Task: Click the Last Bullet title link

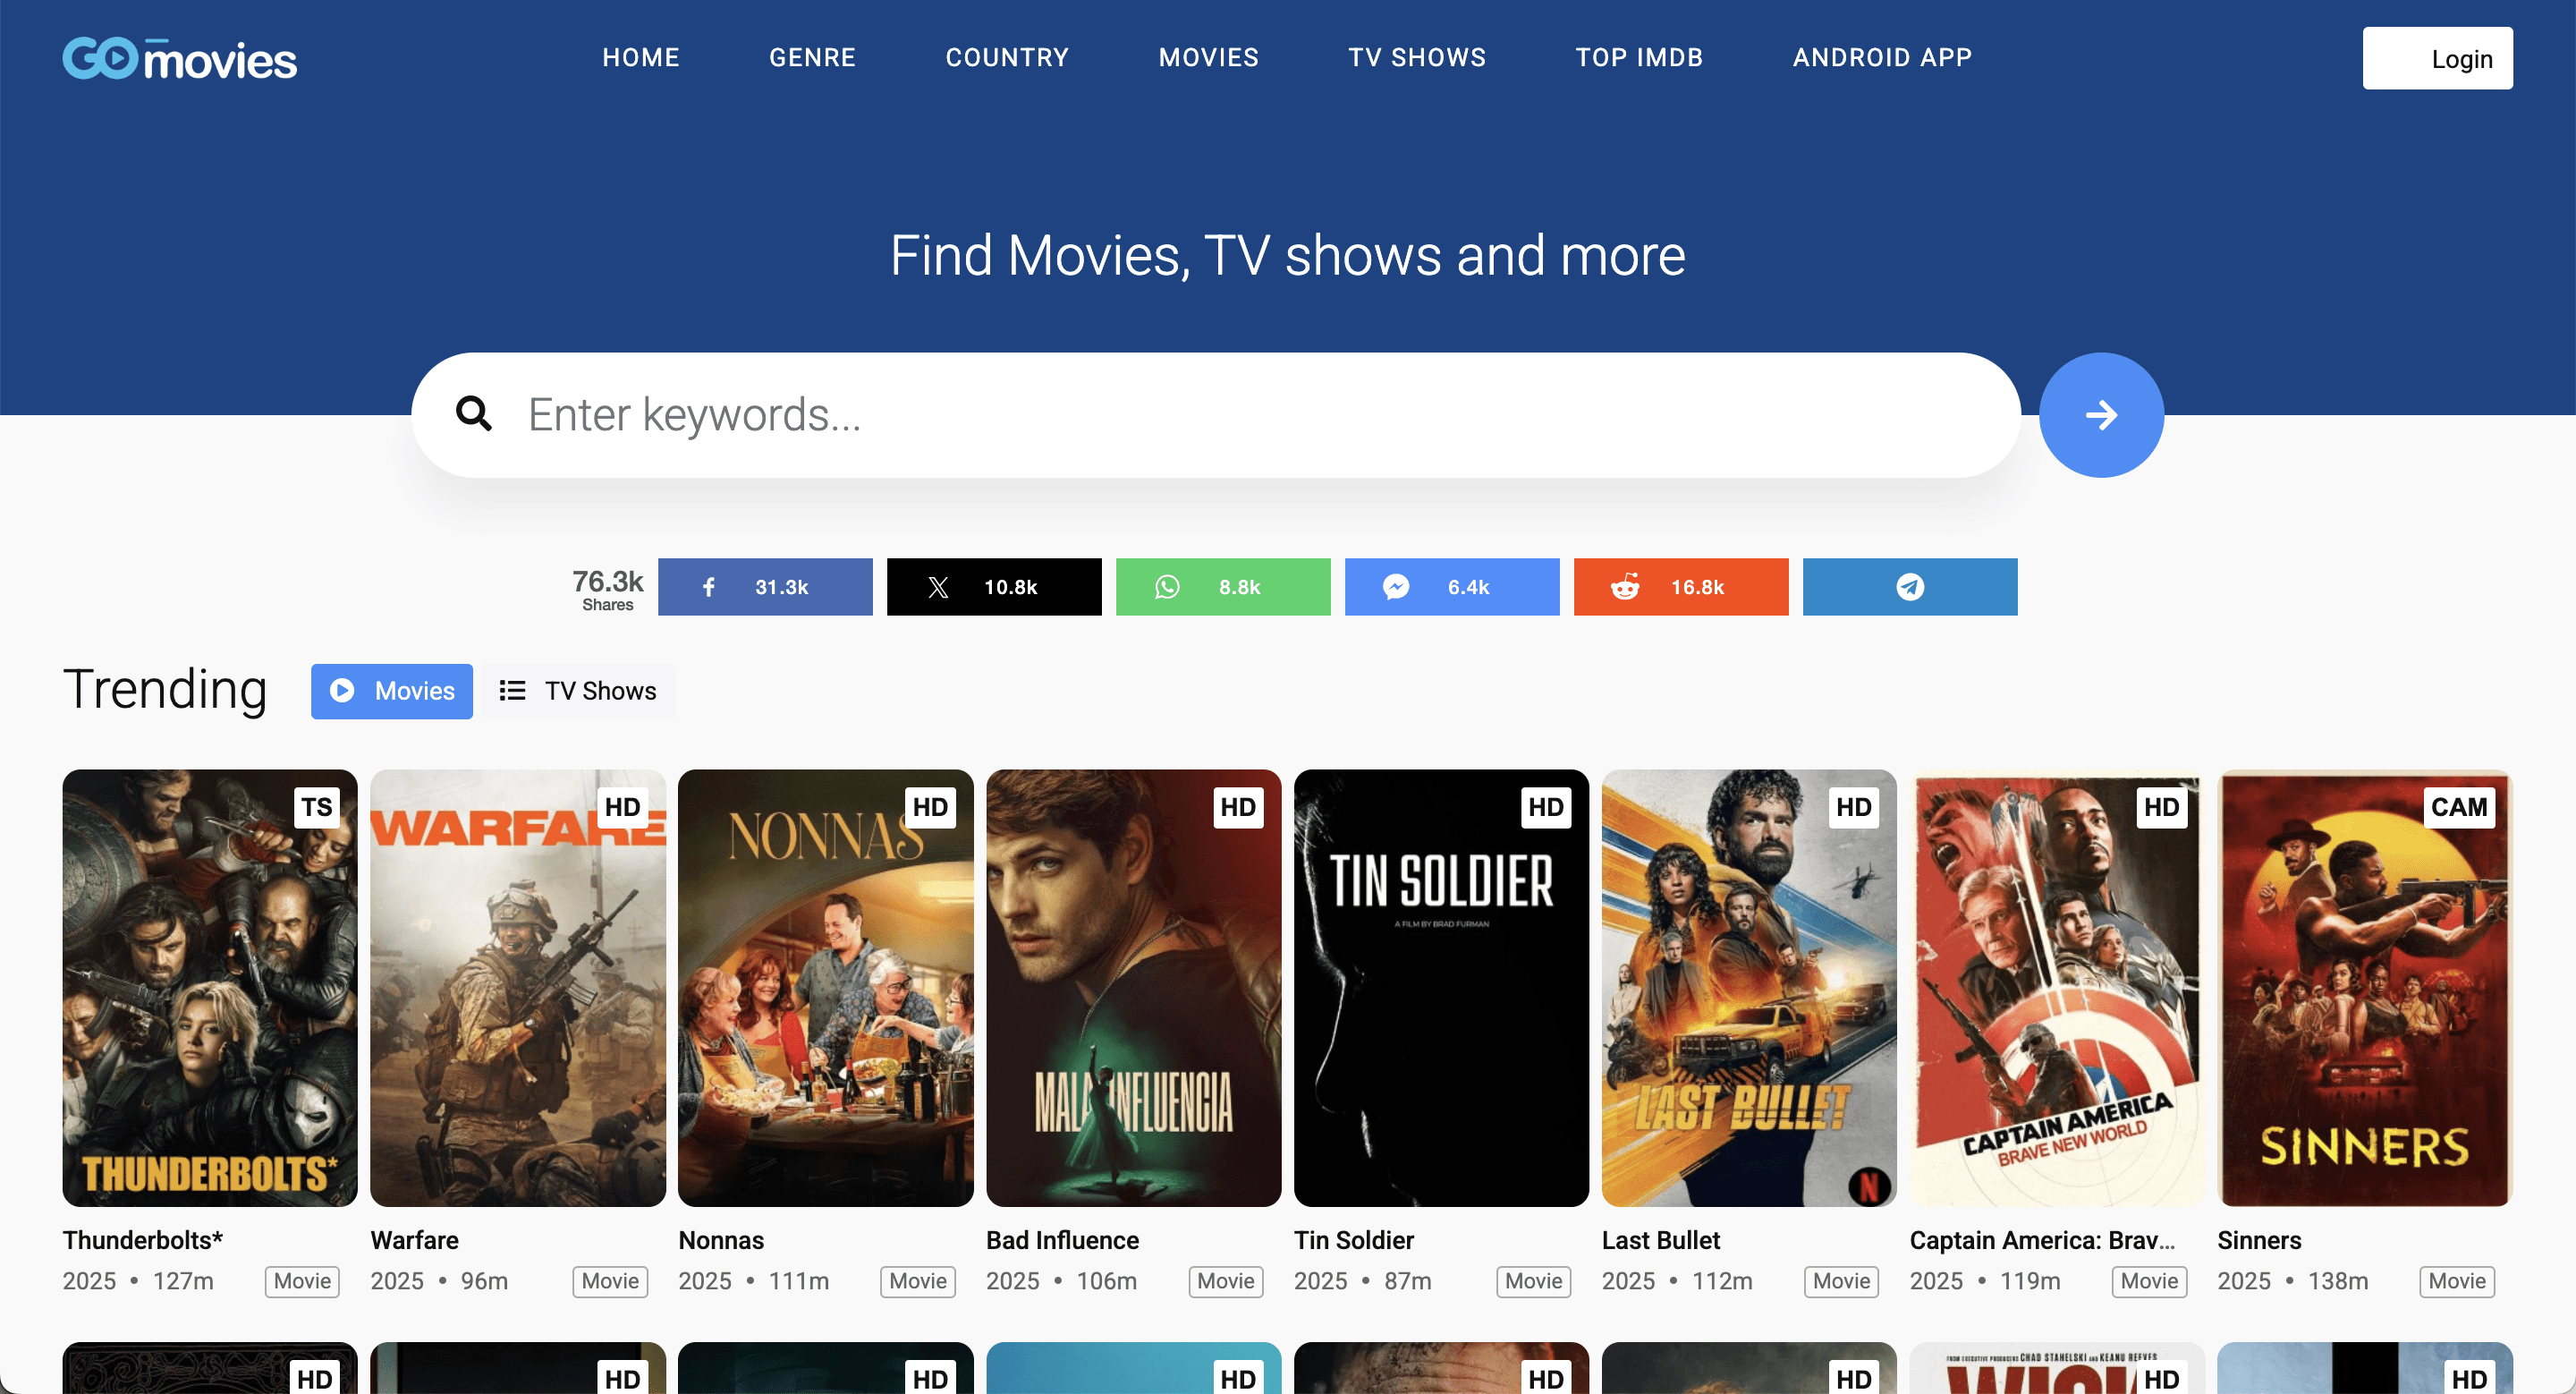Action: tap(1661, 1240)
